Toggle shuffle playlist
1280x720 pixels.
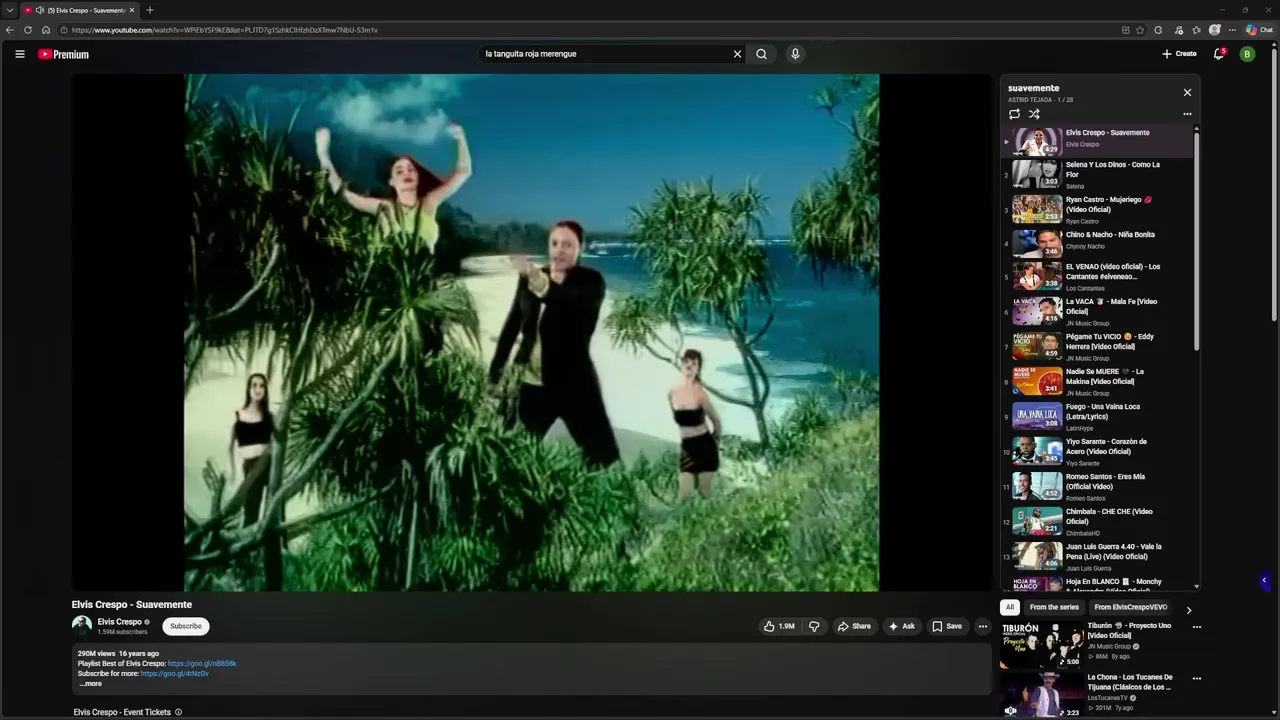(x=1034, y=114)
